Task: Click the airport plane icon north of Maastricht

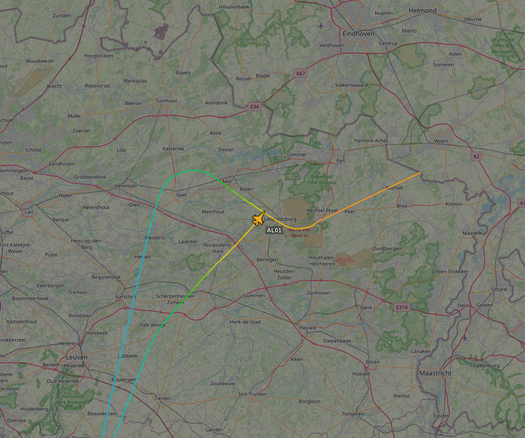Action: click(465, 338)
